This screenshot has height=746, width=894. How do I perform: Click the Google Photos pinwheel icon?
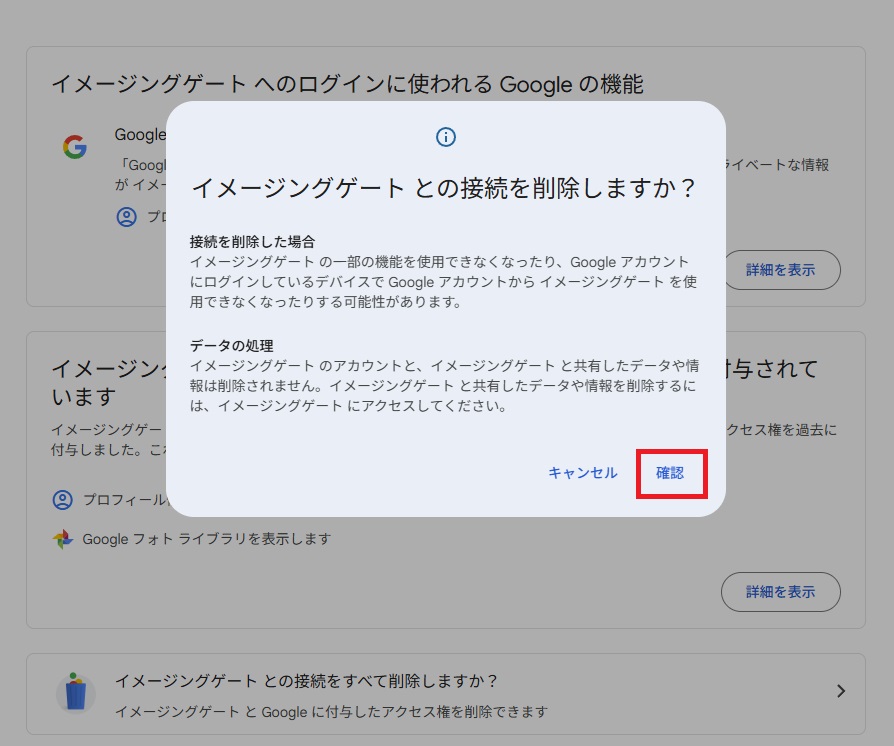[63, 539]
